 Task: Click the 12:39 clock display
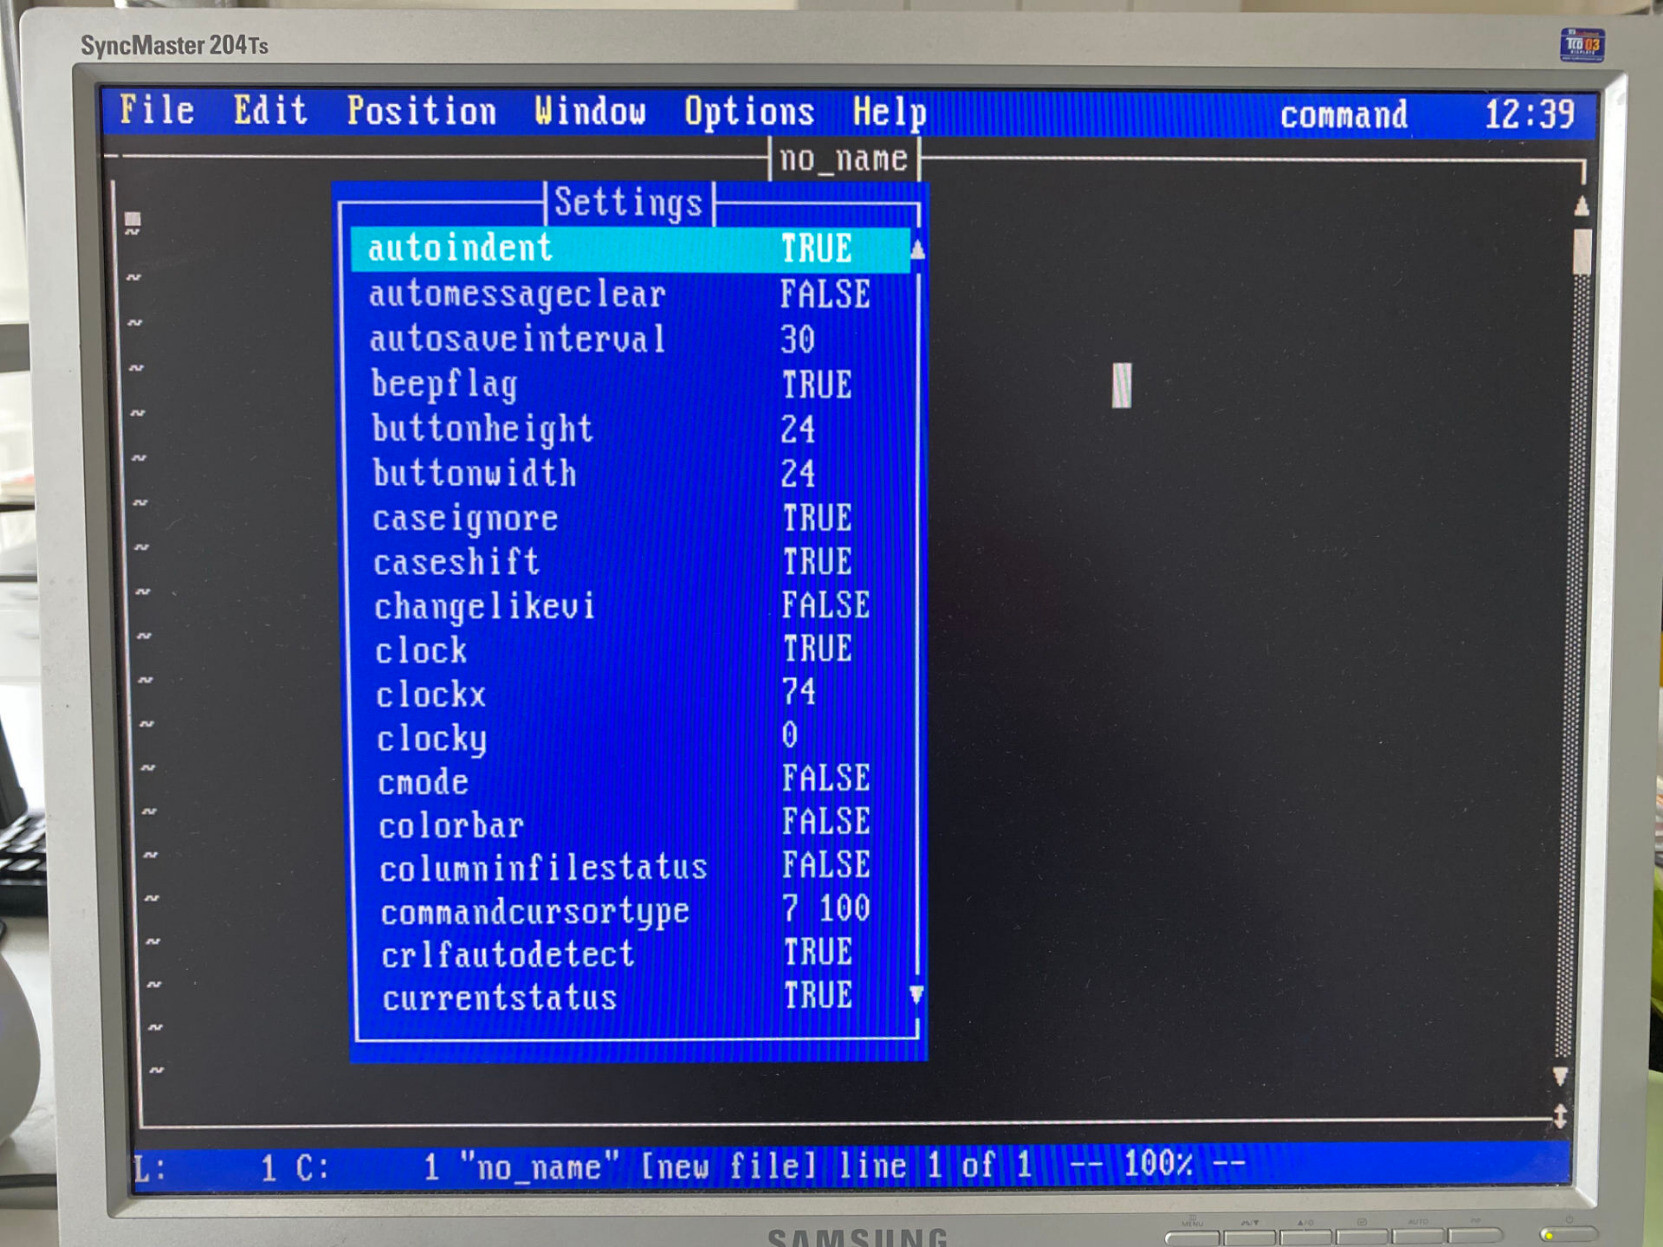pyautogui.click(x=1529, y=114)
